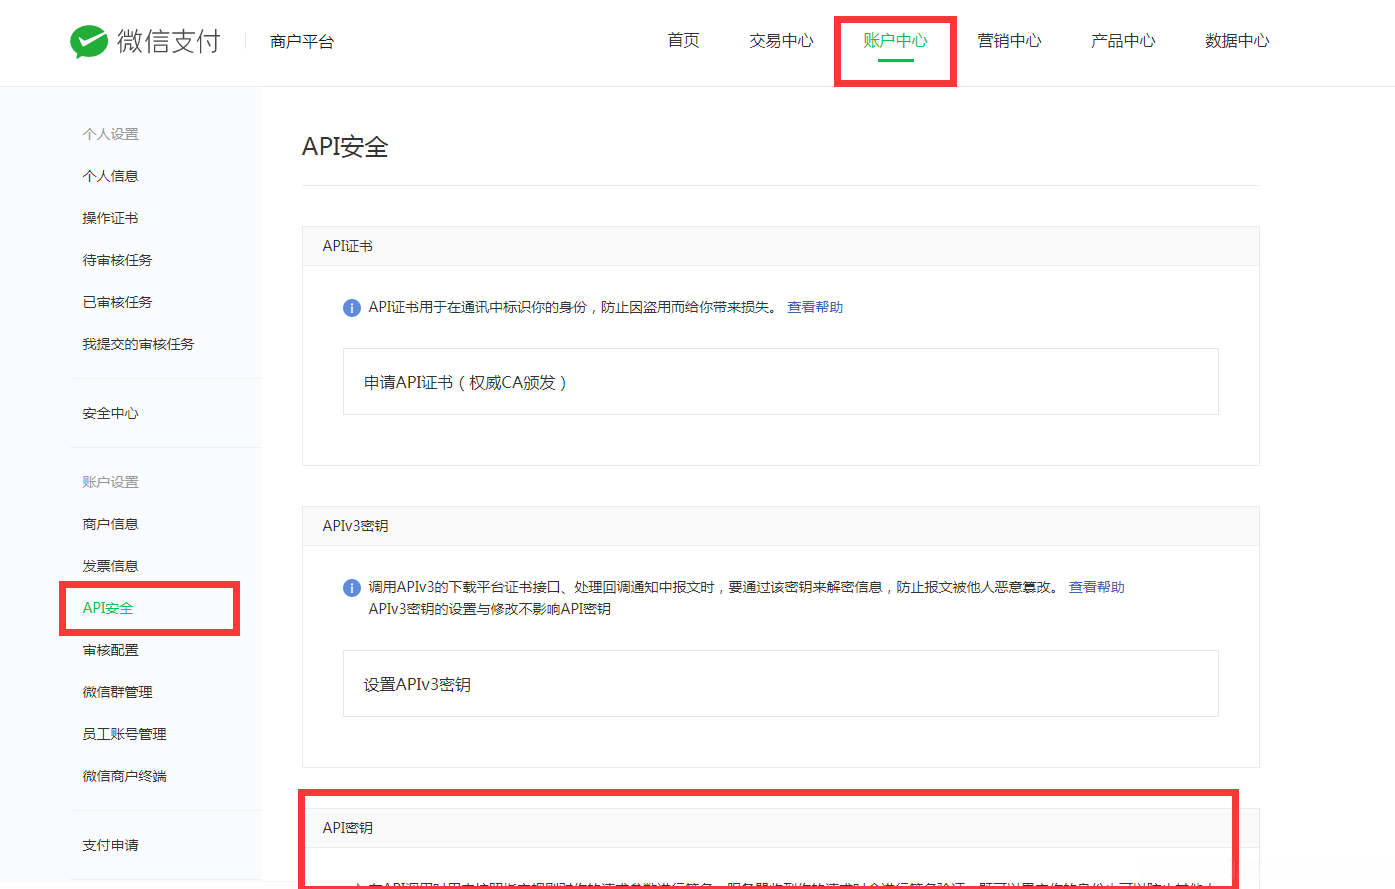Open the 首页 tab
This screenshot has width=1395, height=889.
(x=684, y=41)
